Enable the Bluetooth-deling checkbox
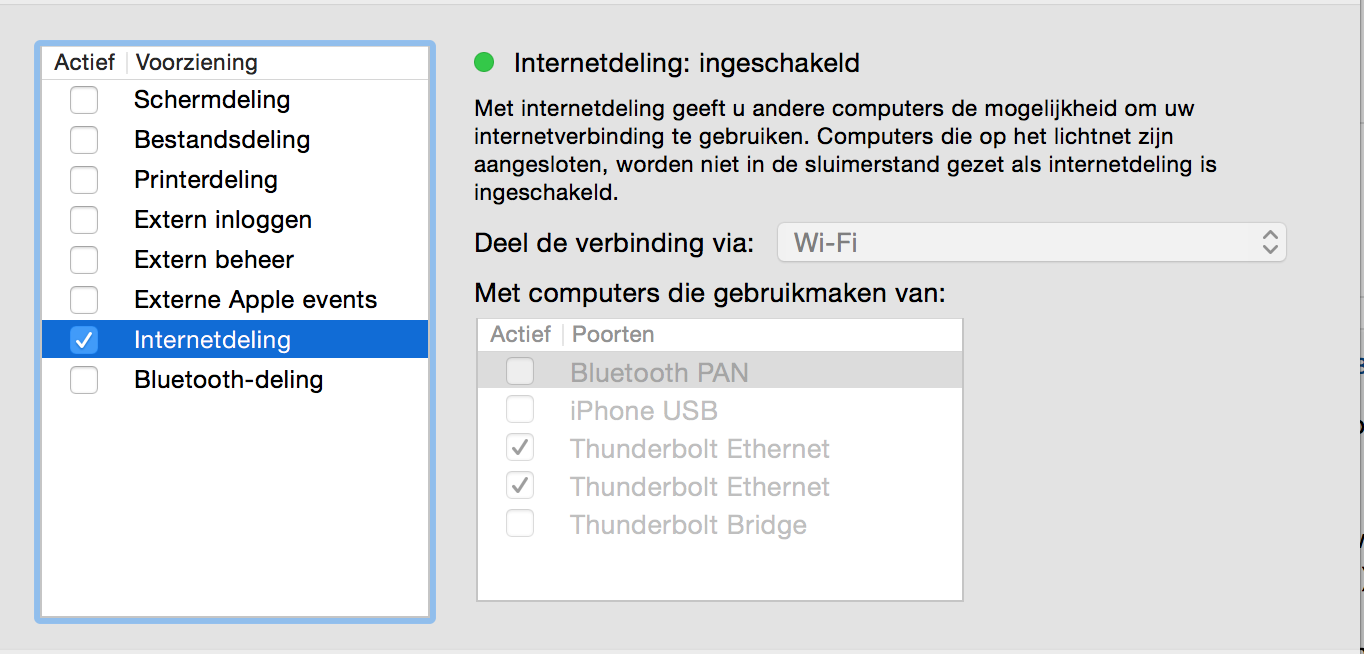Viewport: 1364px width, 654px height. (84, 380)
